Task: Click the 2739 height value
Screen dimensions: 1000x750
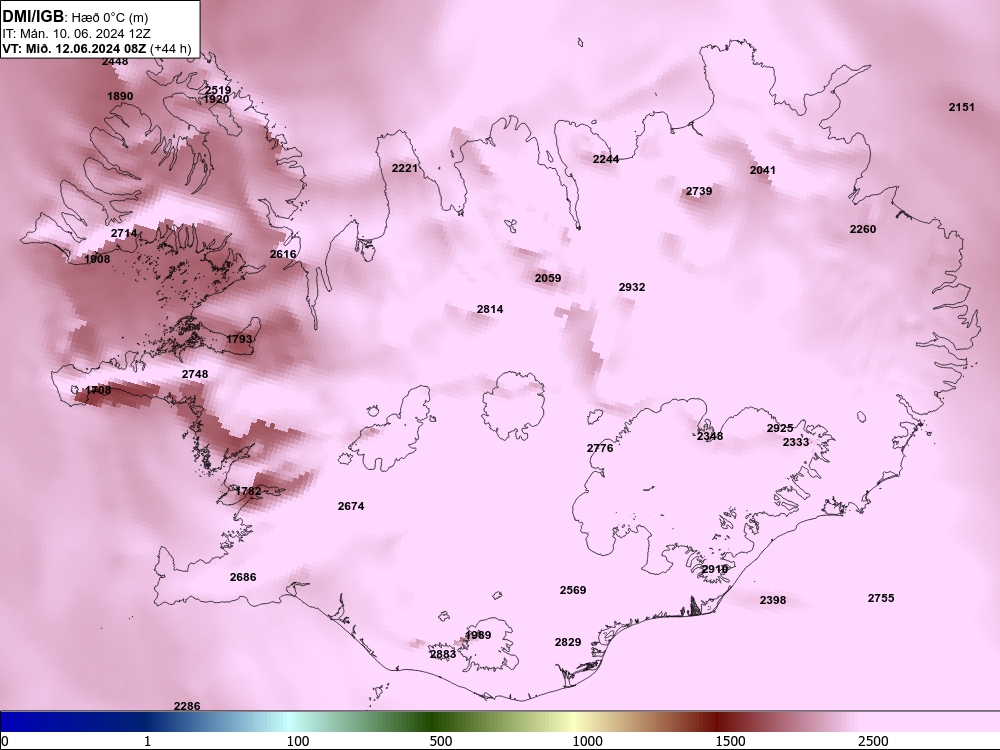Action: pos(699,191)
